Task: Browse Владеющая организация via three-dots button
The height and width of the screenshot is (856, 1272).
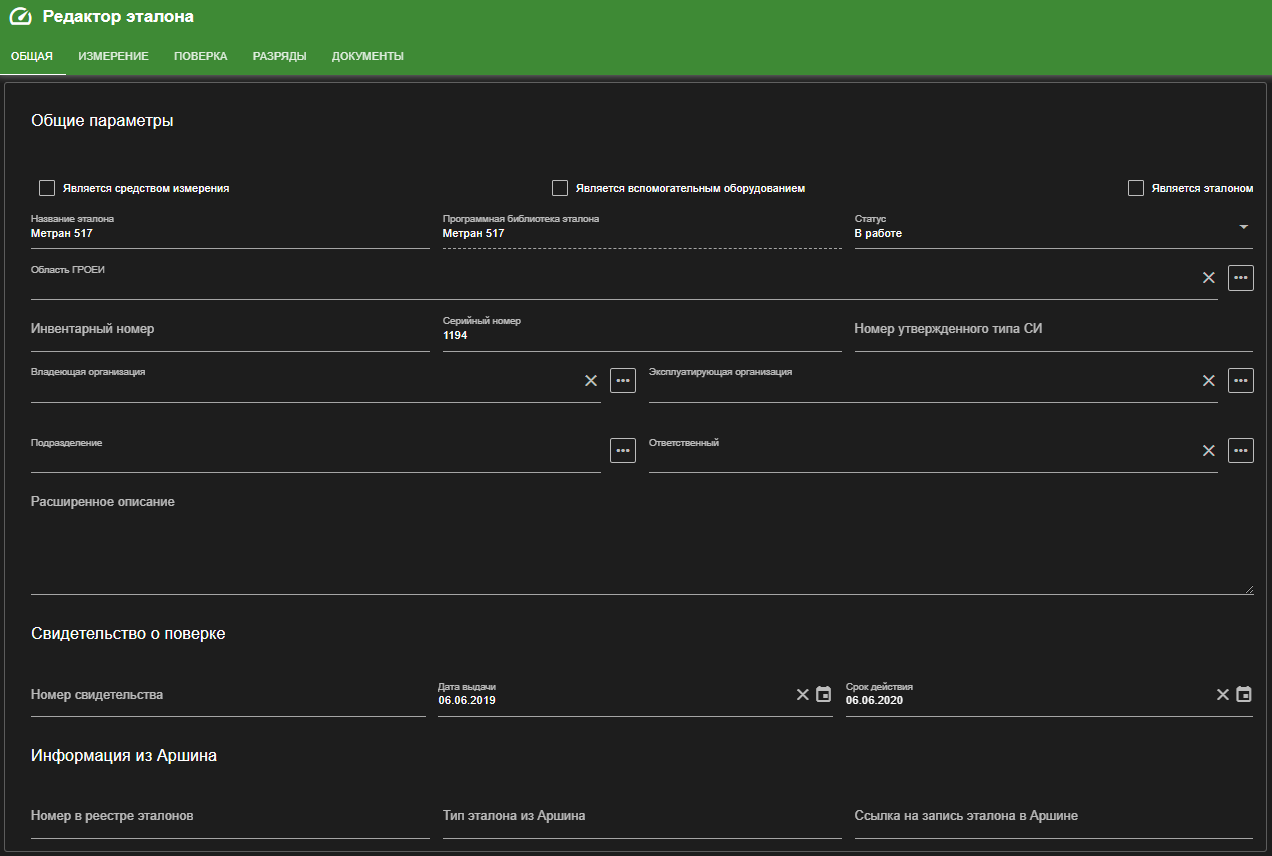Action: pos(623,380)
